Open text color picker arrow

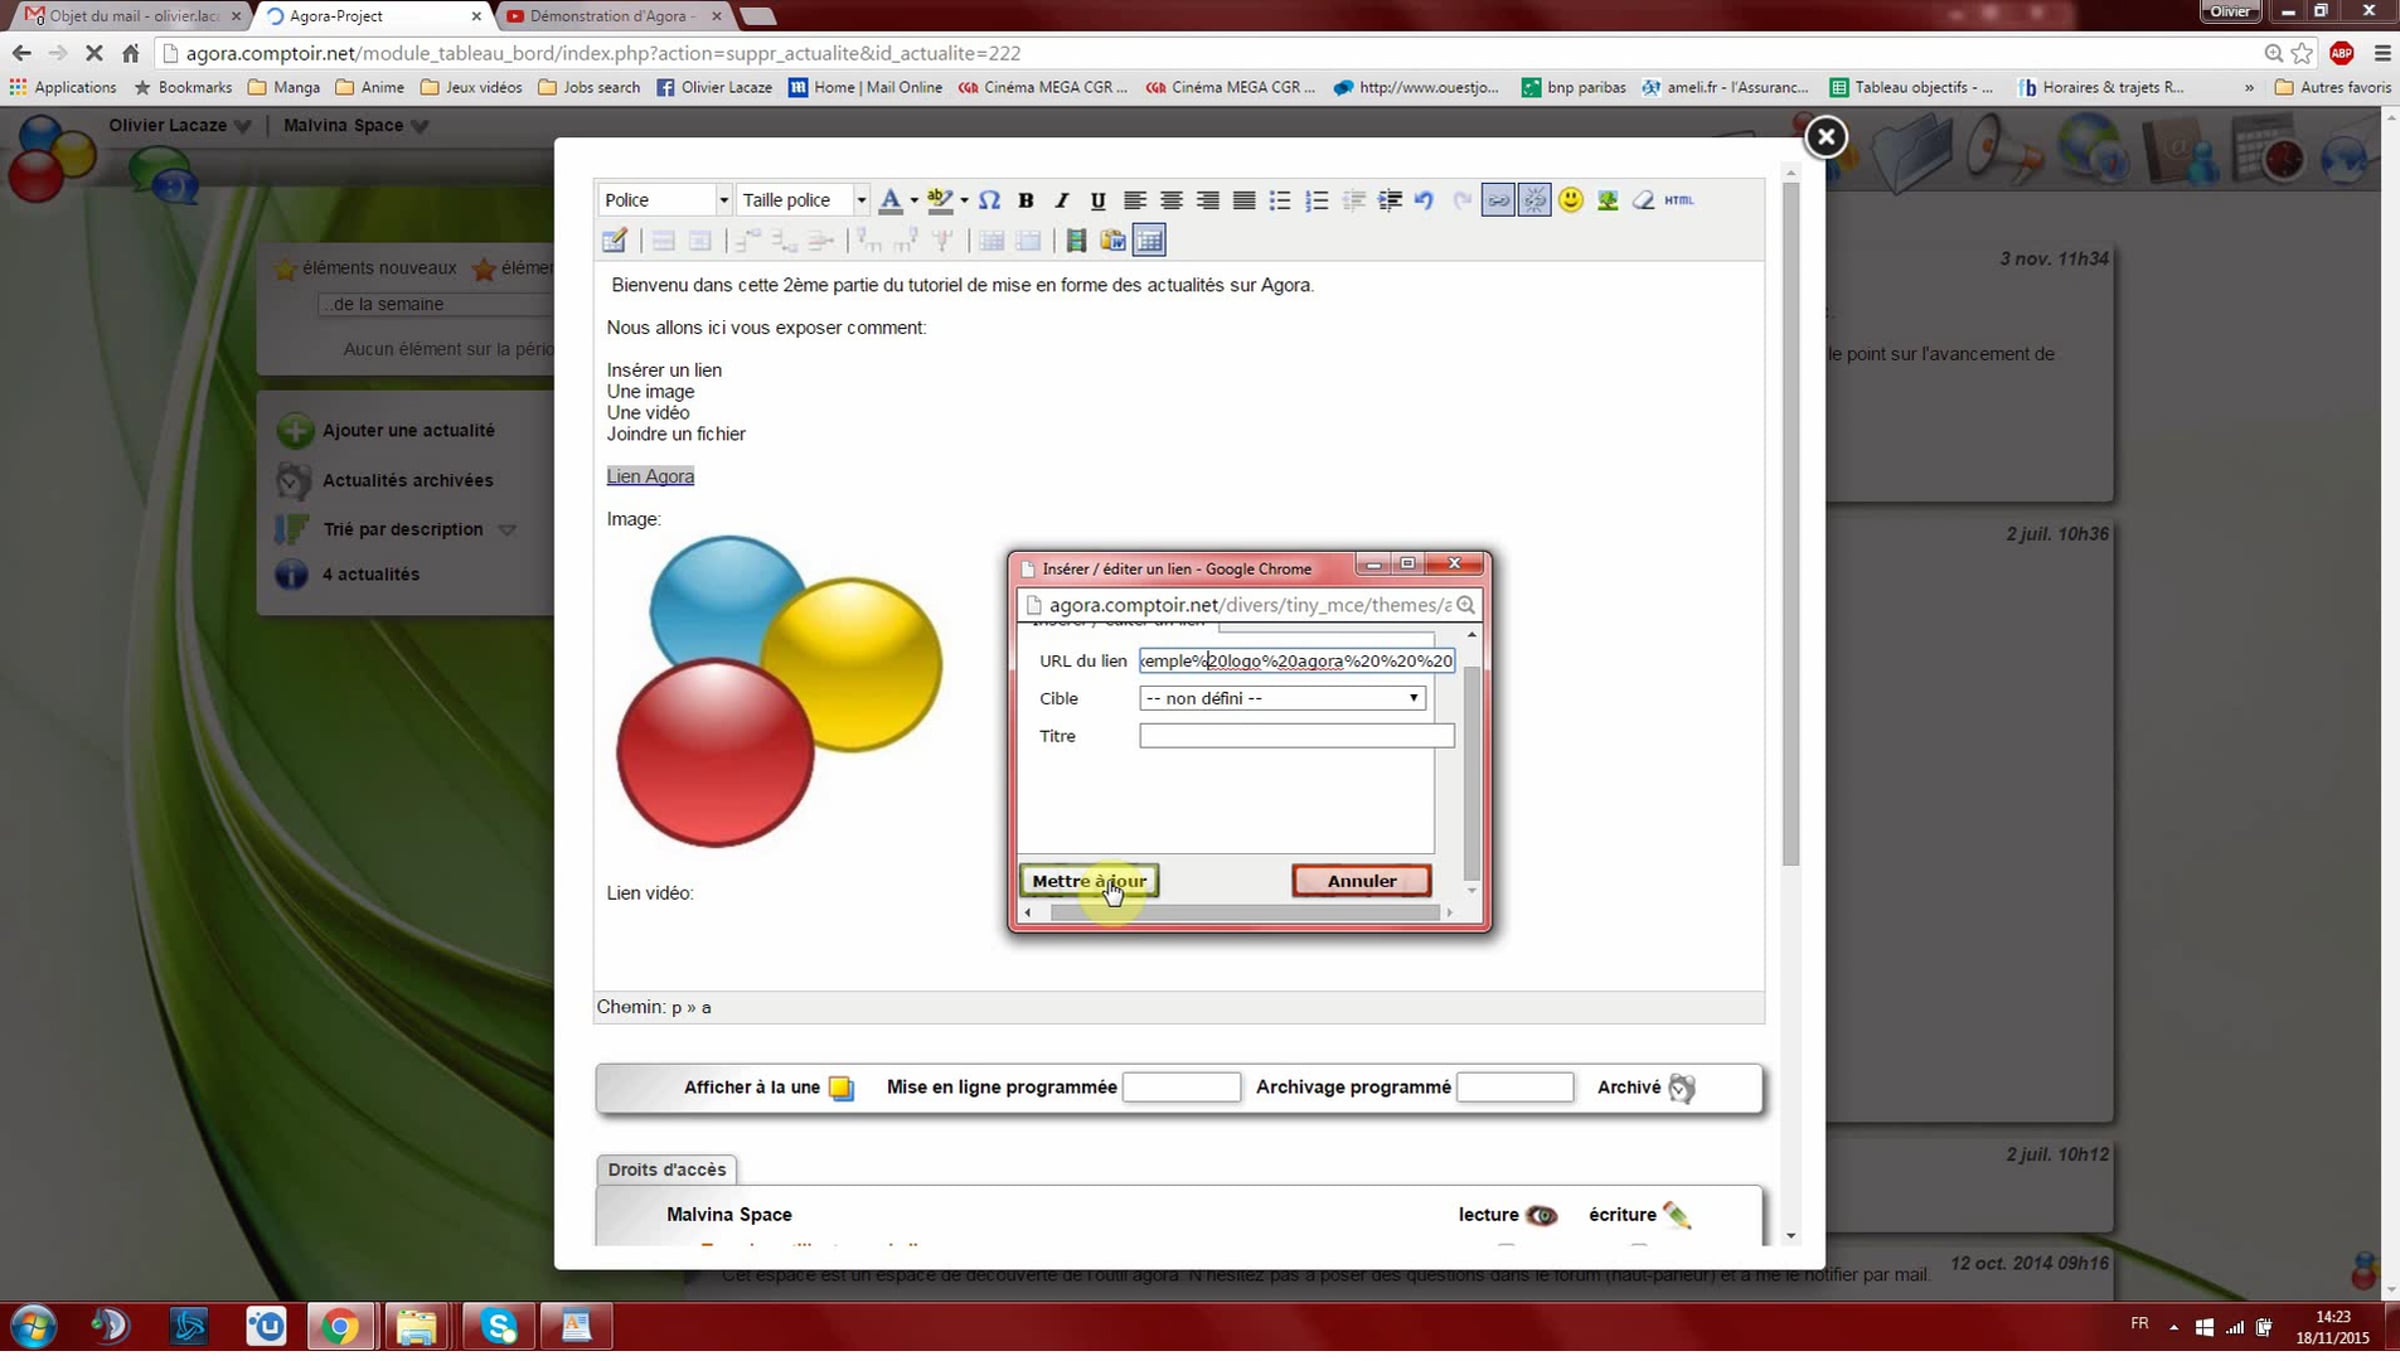click(x=914, y=200)
